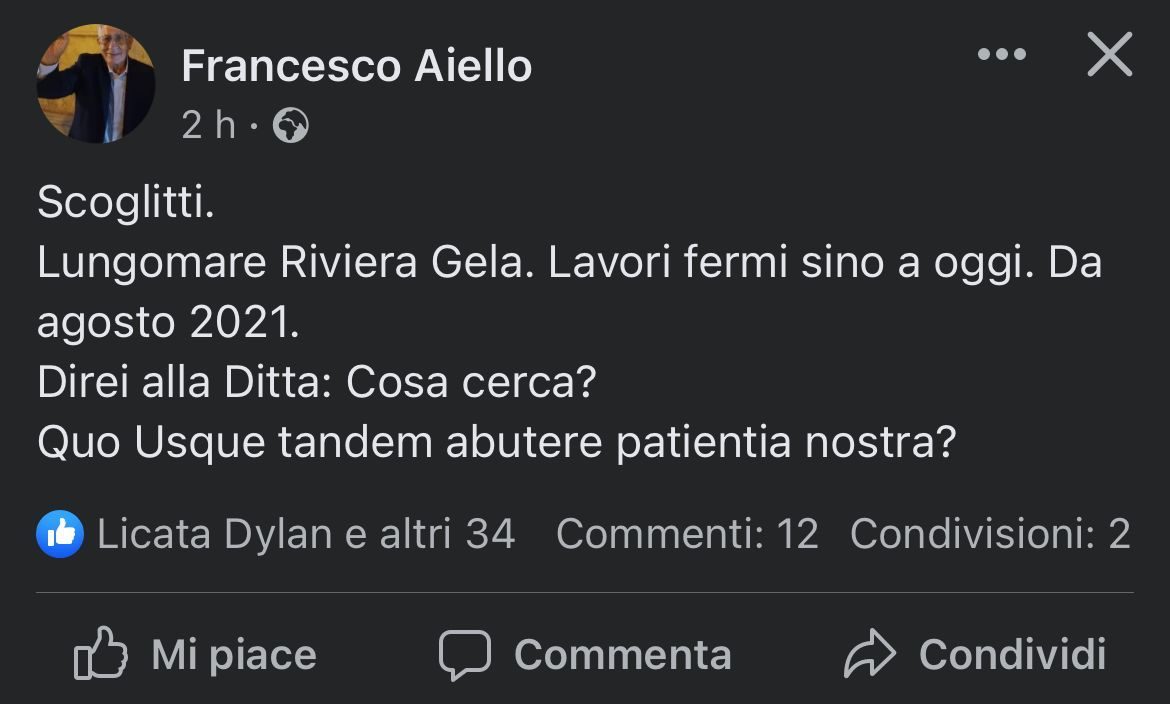The image size is (1170, 704).
Task: Show the "Condivisioni: 2" shares list
Action: (990, 534)
